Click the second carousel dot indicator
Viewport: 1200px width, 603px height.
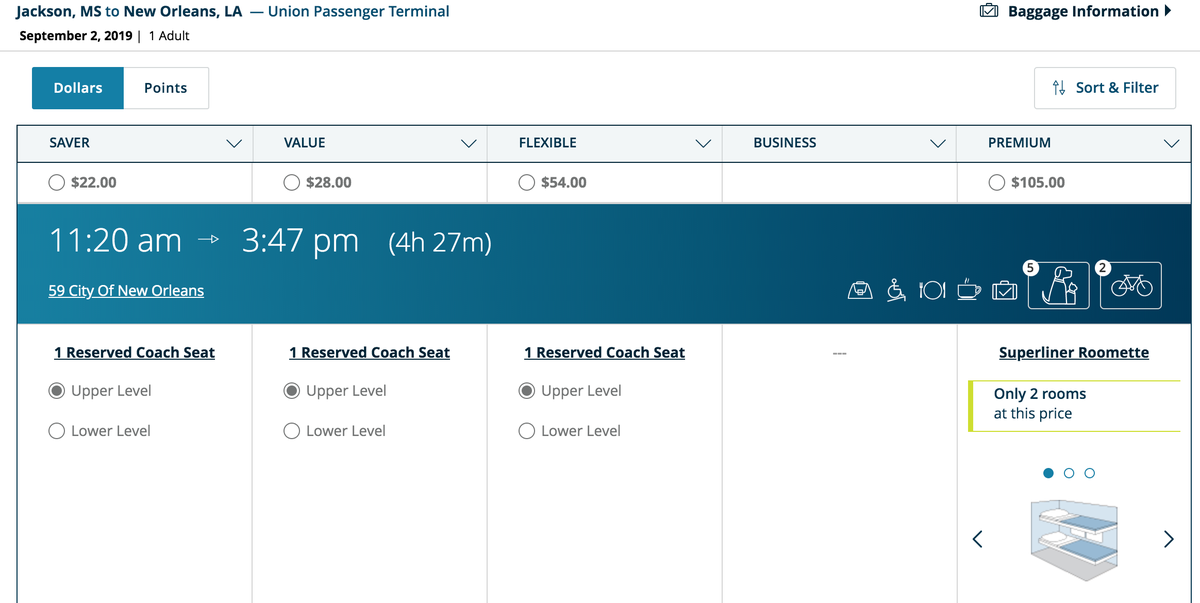[x=1068, y=472]
